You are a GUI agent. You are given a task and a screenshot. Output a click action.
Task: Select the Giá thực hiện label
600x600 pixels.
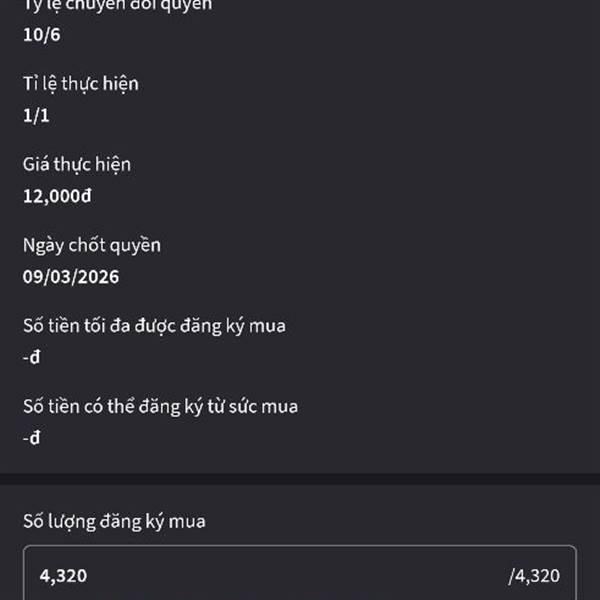click(x=77, y=165)
